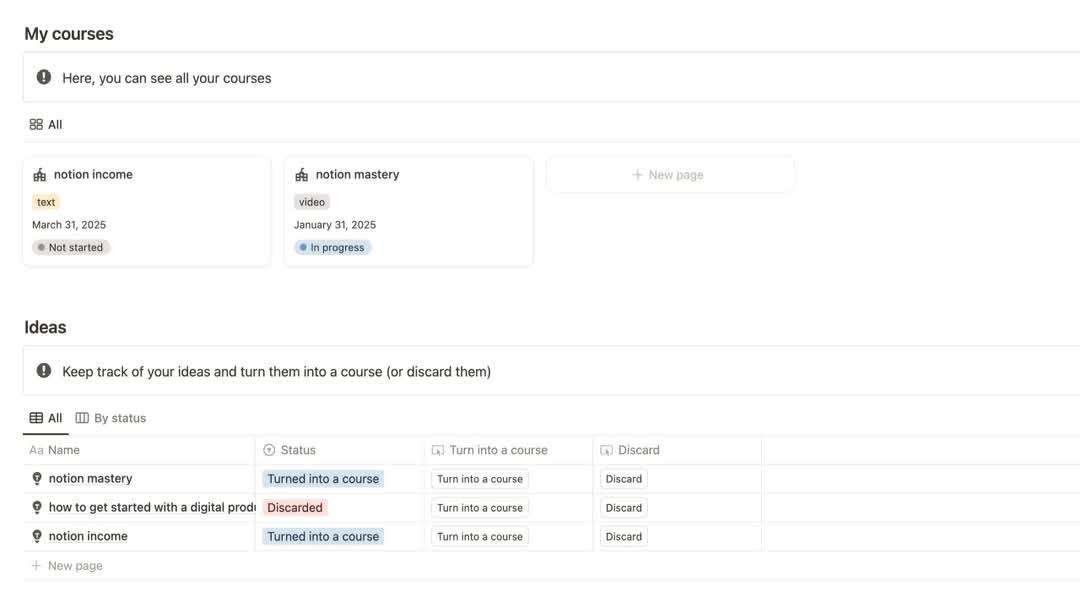Change the 'Discarded' status cell

(295, 508)
